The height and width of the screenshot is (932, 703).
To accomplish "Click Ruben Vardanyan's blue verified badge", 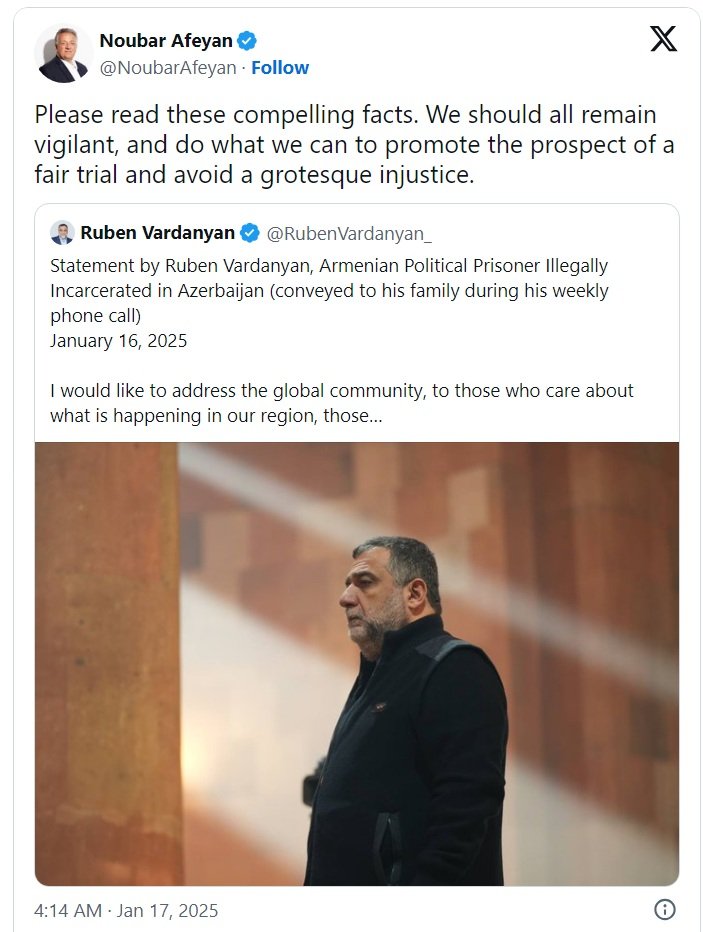I will [x=250, y=233].
